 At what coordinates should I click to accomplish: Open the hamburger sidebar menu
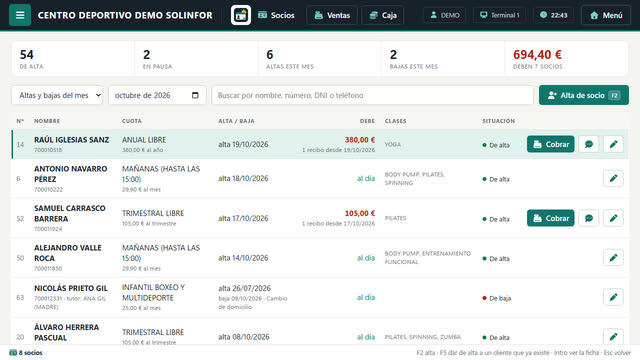click(20, 15)
